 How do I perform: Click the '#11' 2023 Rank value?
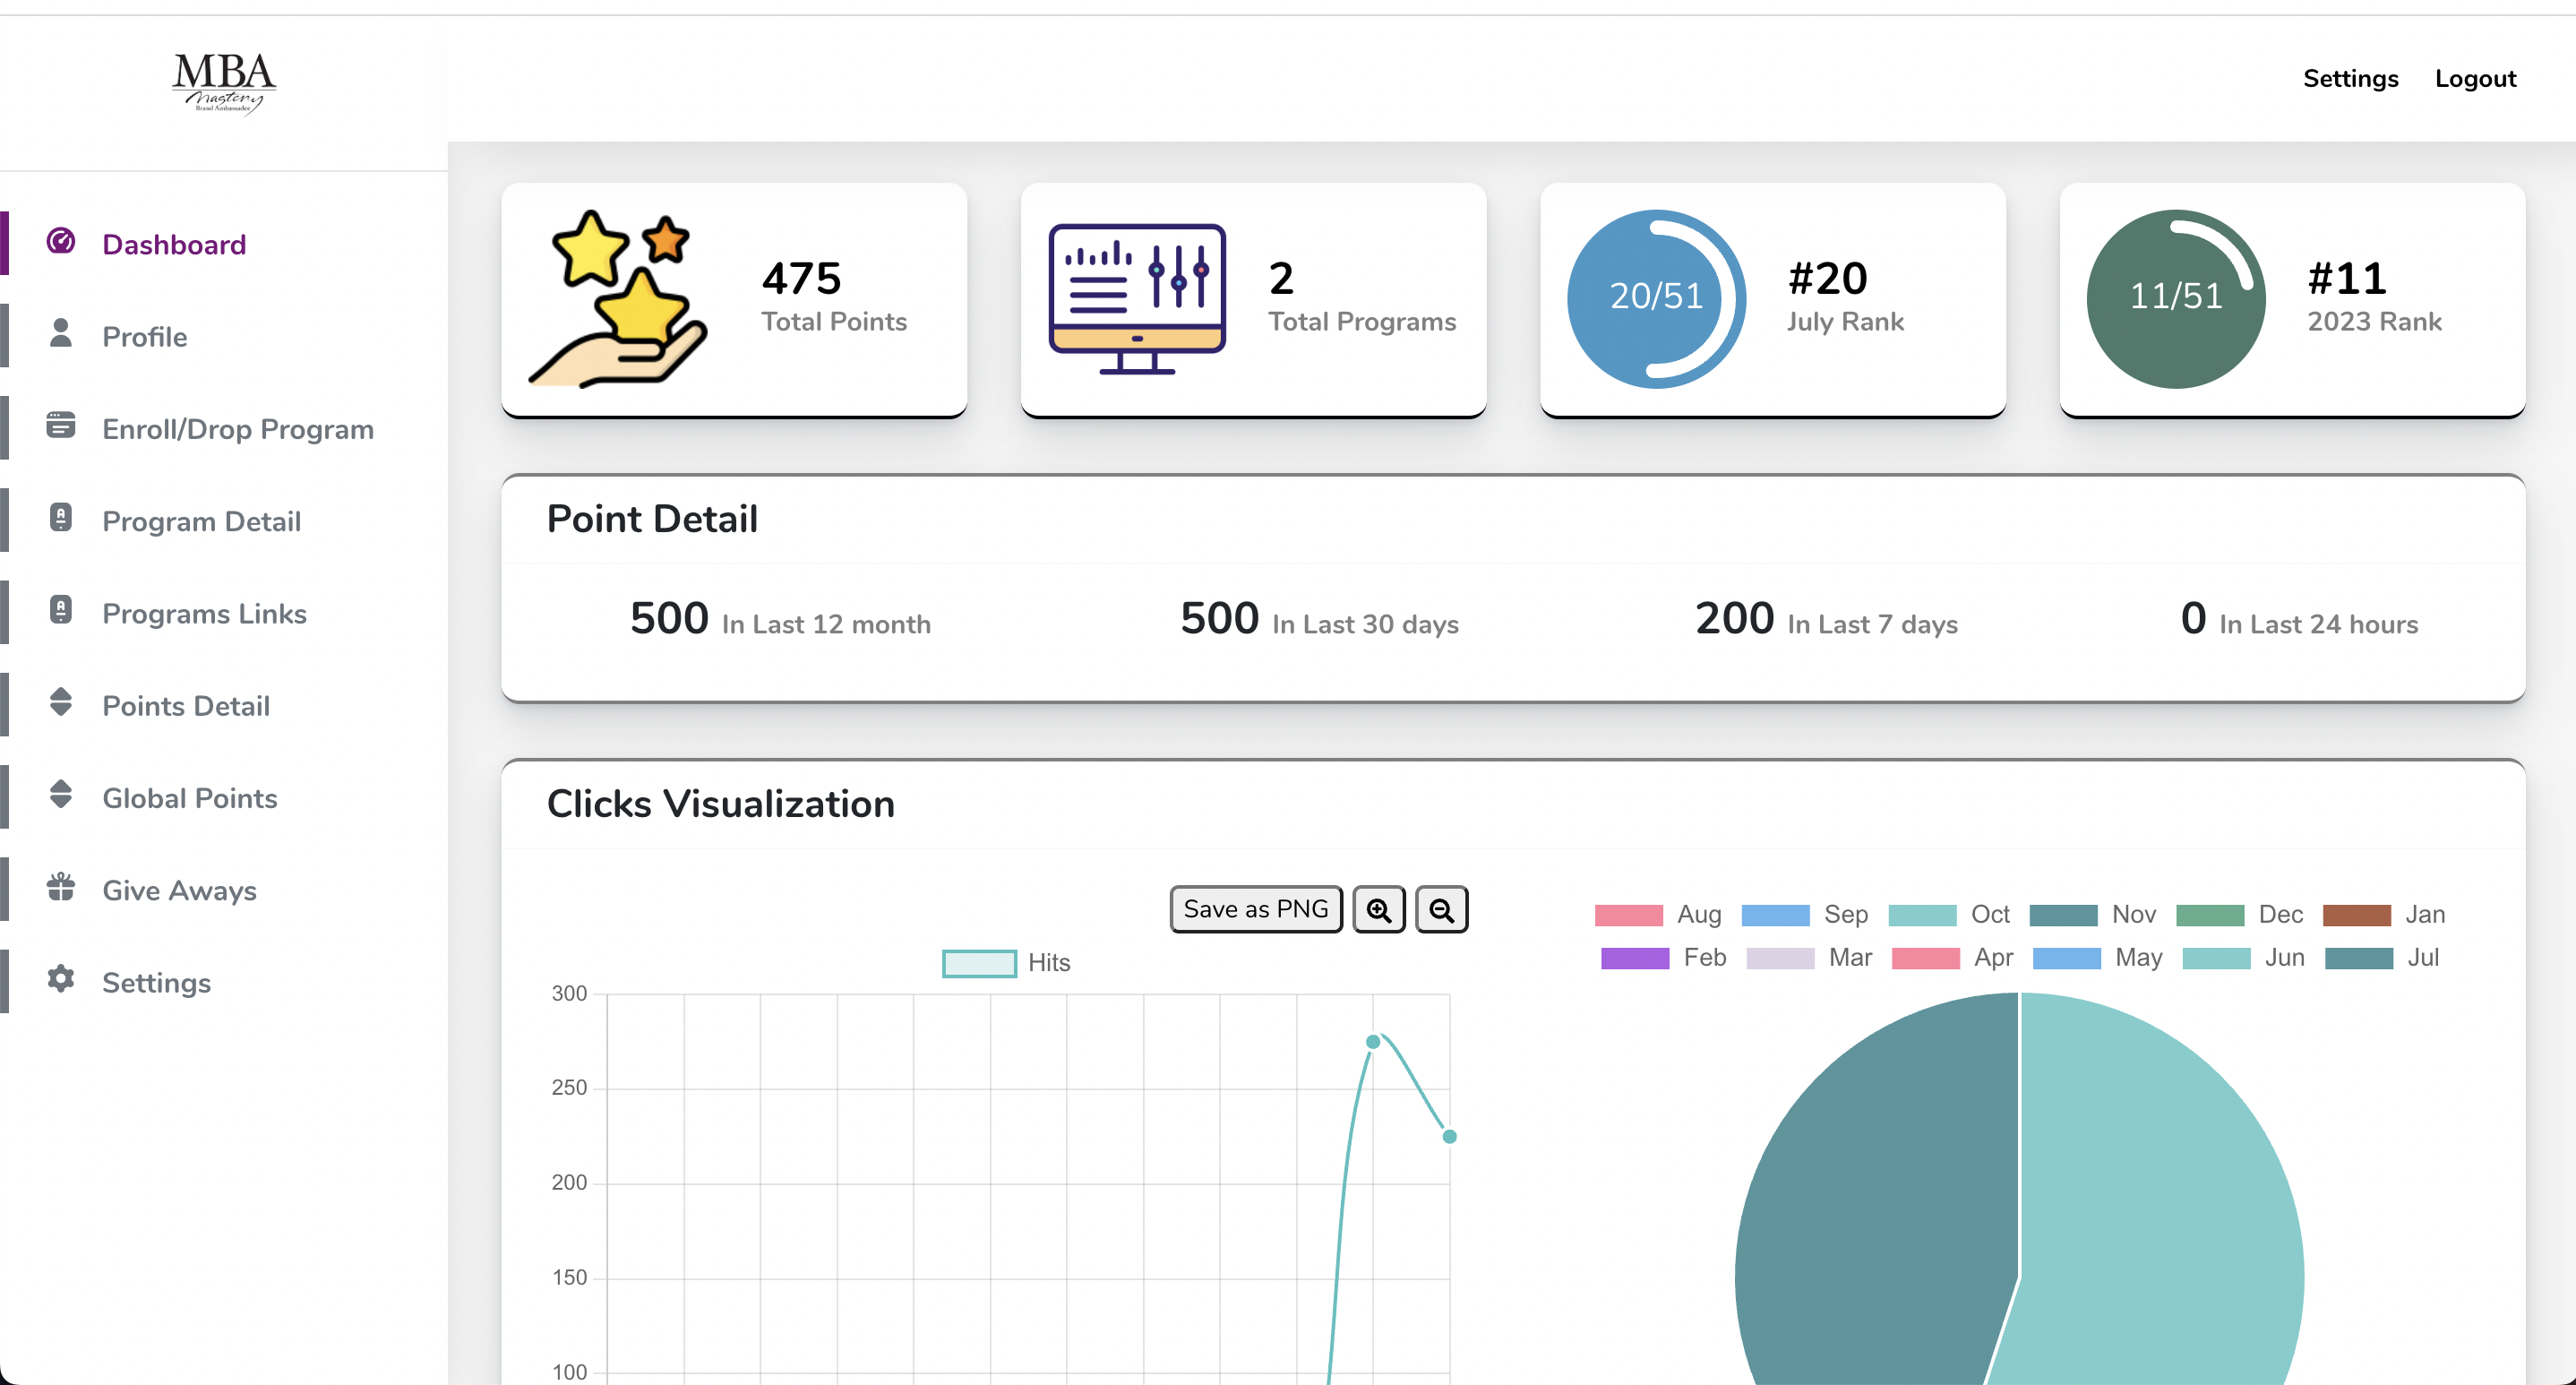(x=2346, y=278)
